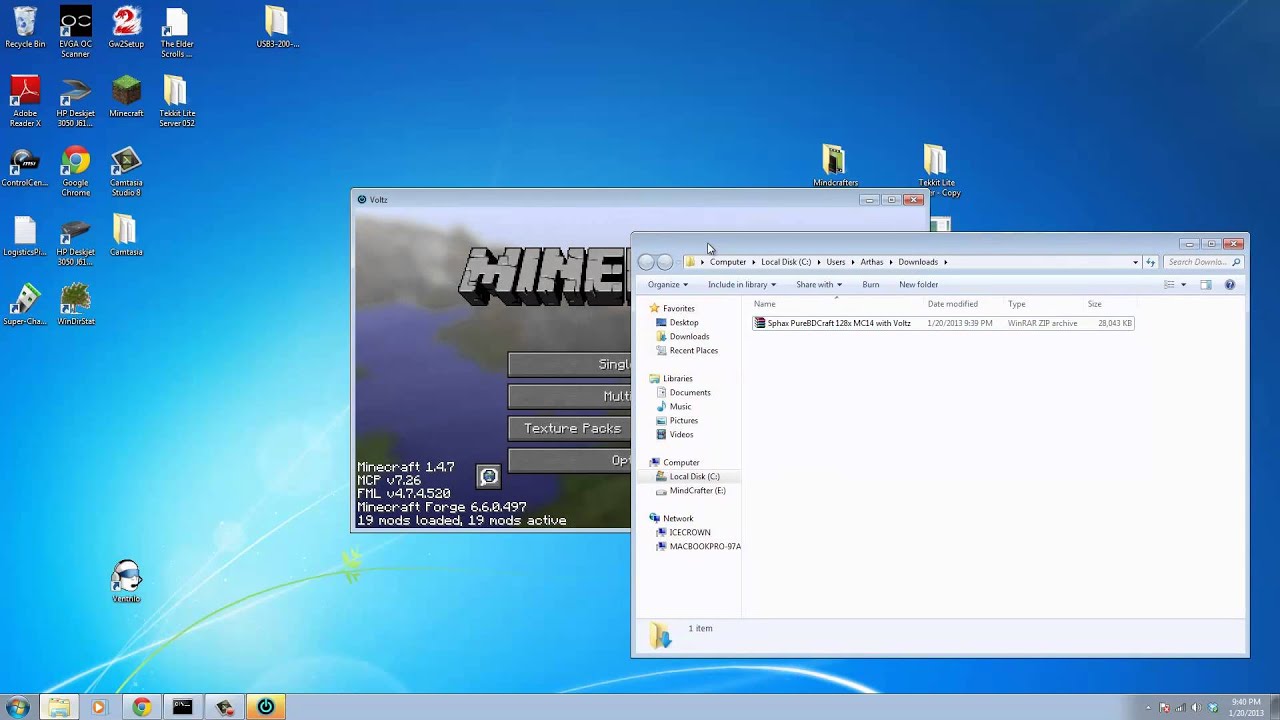This screenshot has width=1280, height=720.
Task: Open EVGA OC Scanner desktop icon
Action: pos(75,31)
